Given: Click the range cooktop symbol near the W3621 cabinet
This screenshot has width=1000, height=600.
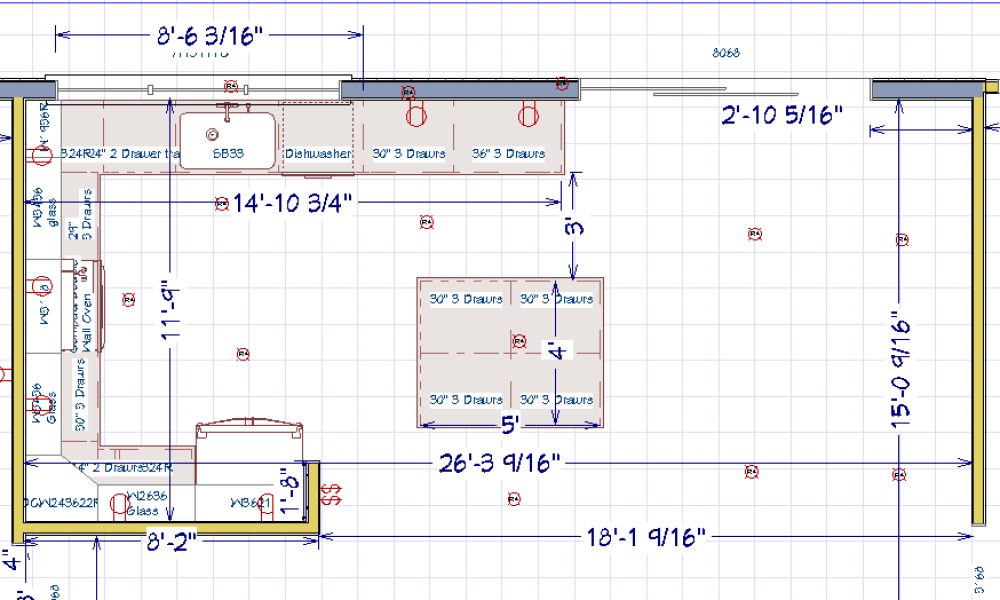Looking at the screenshot, I should tap(250, 428).
